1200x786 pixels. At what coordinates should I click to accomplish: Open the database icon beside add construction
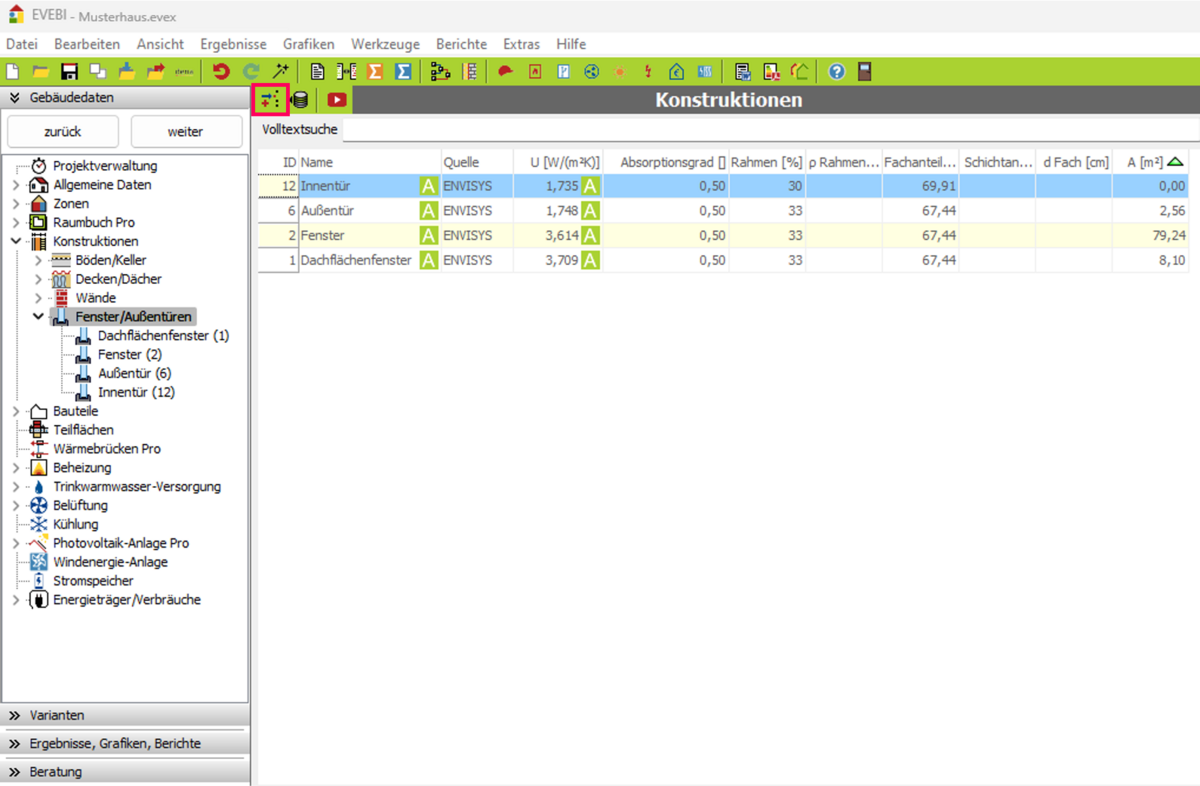point(300,100)
